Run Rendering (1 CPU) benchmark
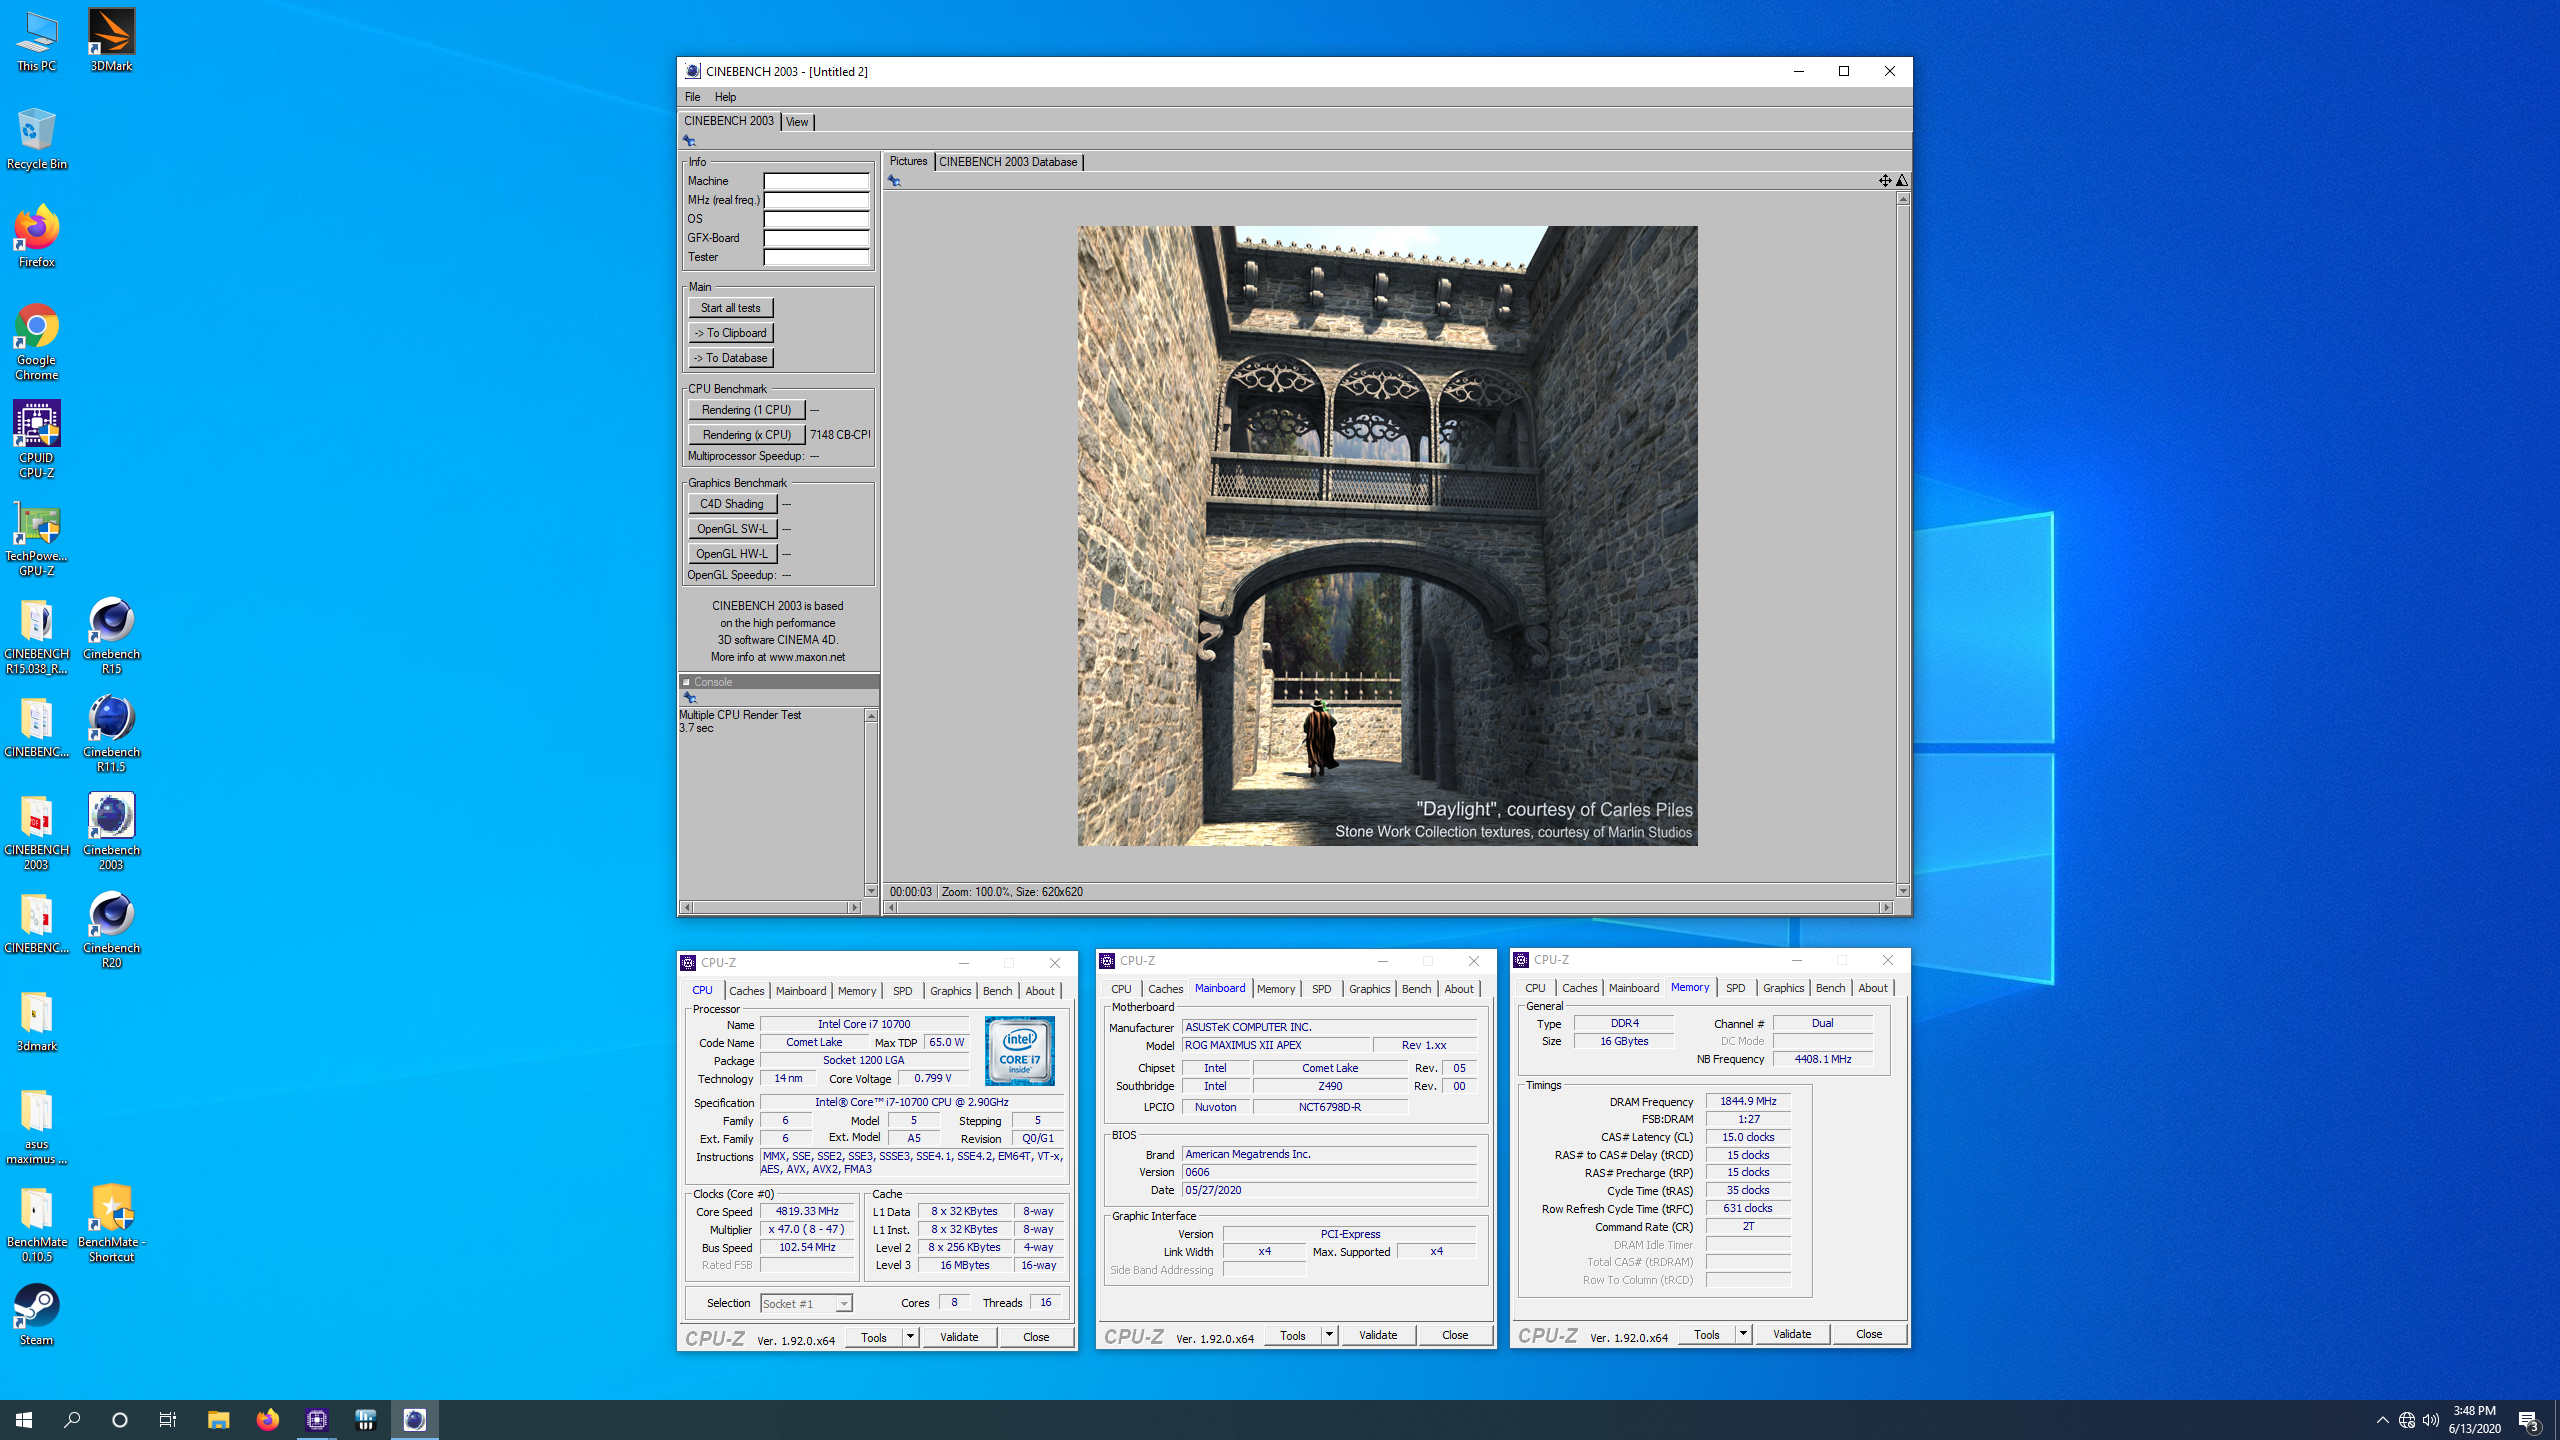This screenshot has width=2560, height=1440. pyautogui.click(x=746, y=410)
